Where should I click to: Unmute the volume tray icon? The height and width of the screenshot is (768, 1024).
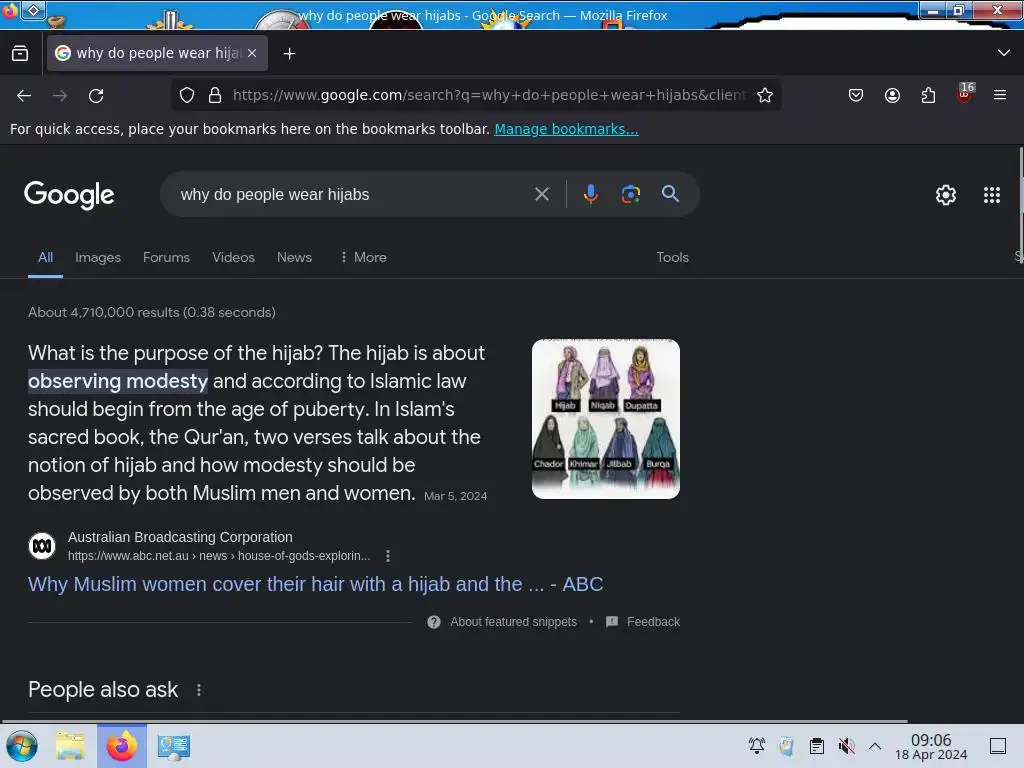tap(846, 746)
